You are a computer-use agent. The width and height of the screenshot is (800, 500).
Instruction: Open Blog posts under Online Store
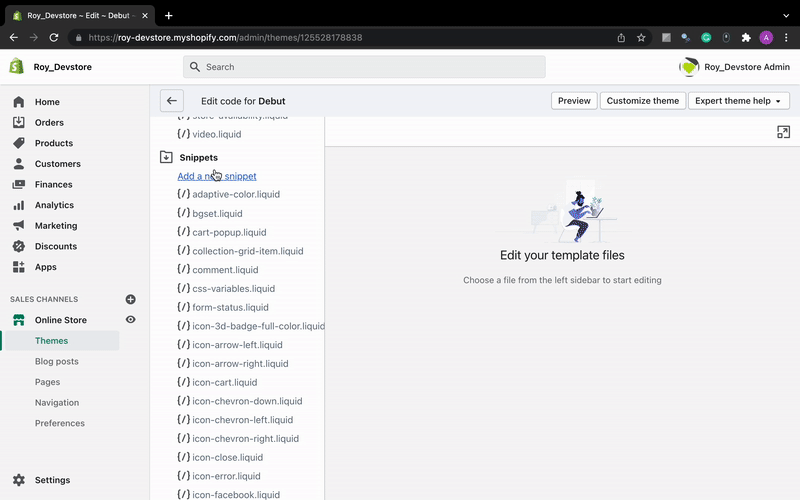[x=57, y=361]
